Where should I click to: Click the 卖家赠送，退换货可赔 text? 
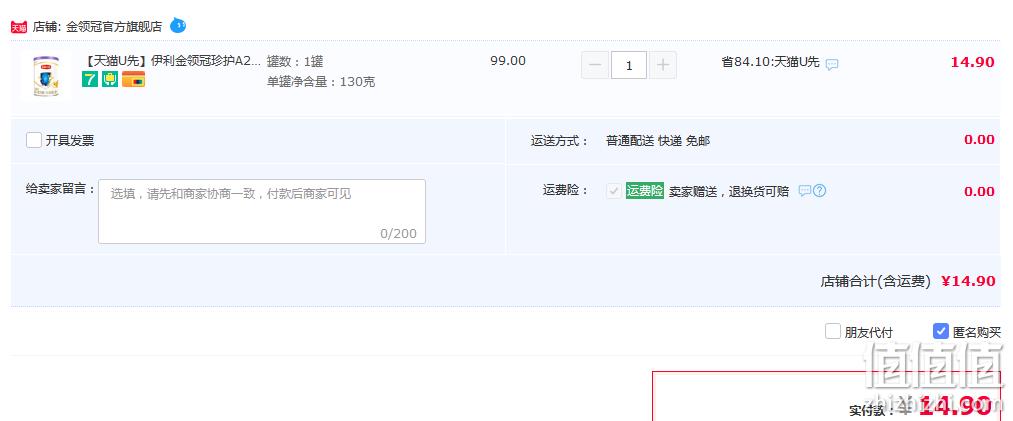coord(729,192)
